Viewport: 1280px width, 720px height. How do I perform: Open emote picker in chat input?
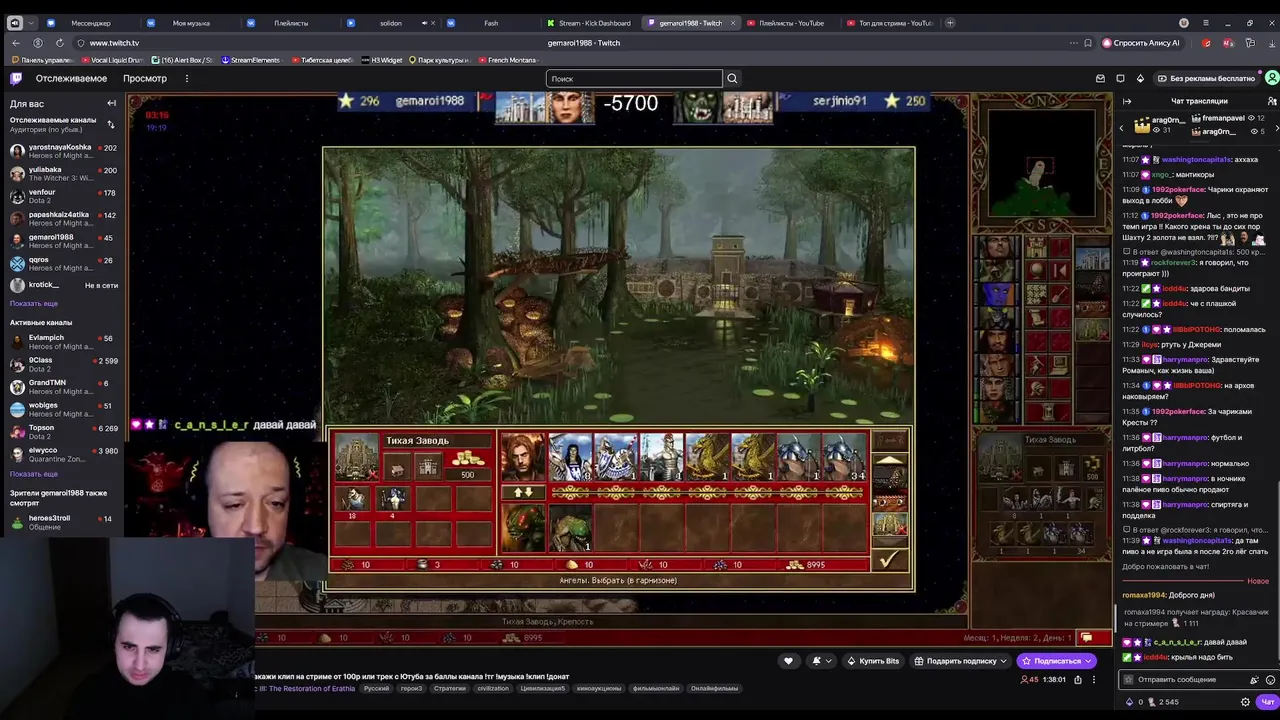1270,680
